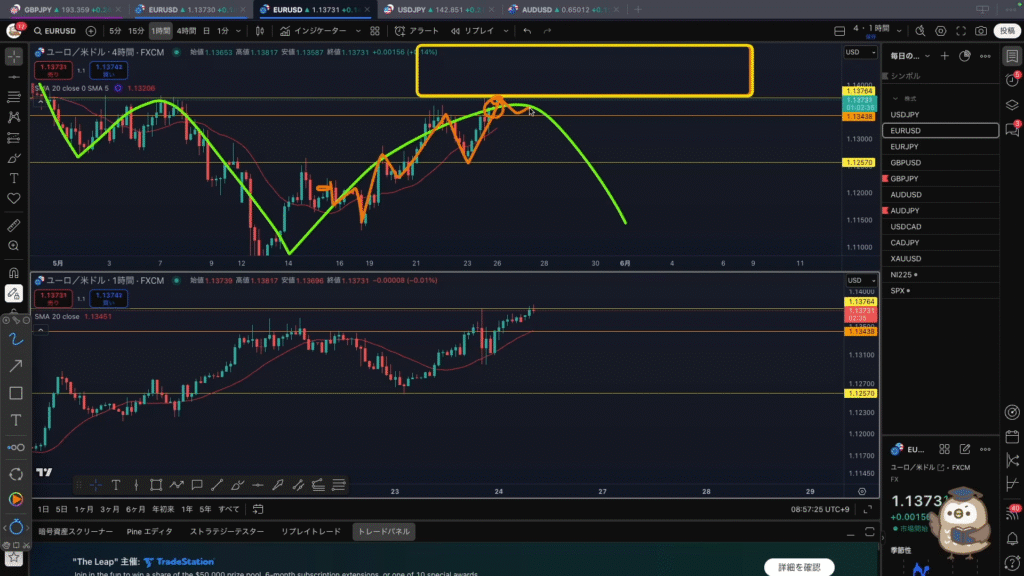Switch to the GBPJPY browser tab
Viewport: 1024px width, 576px height.
63,10
